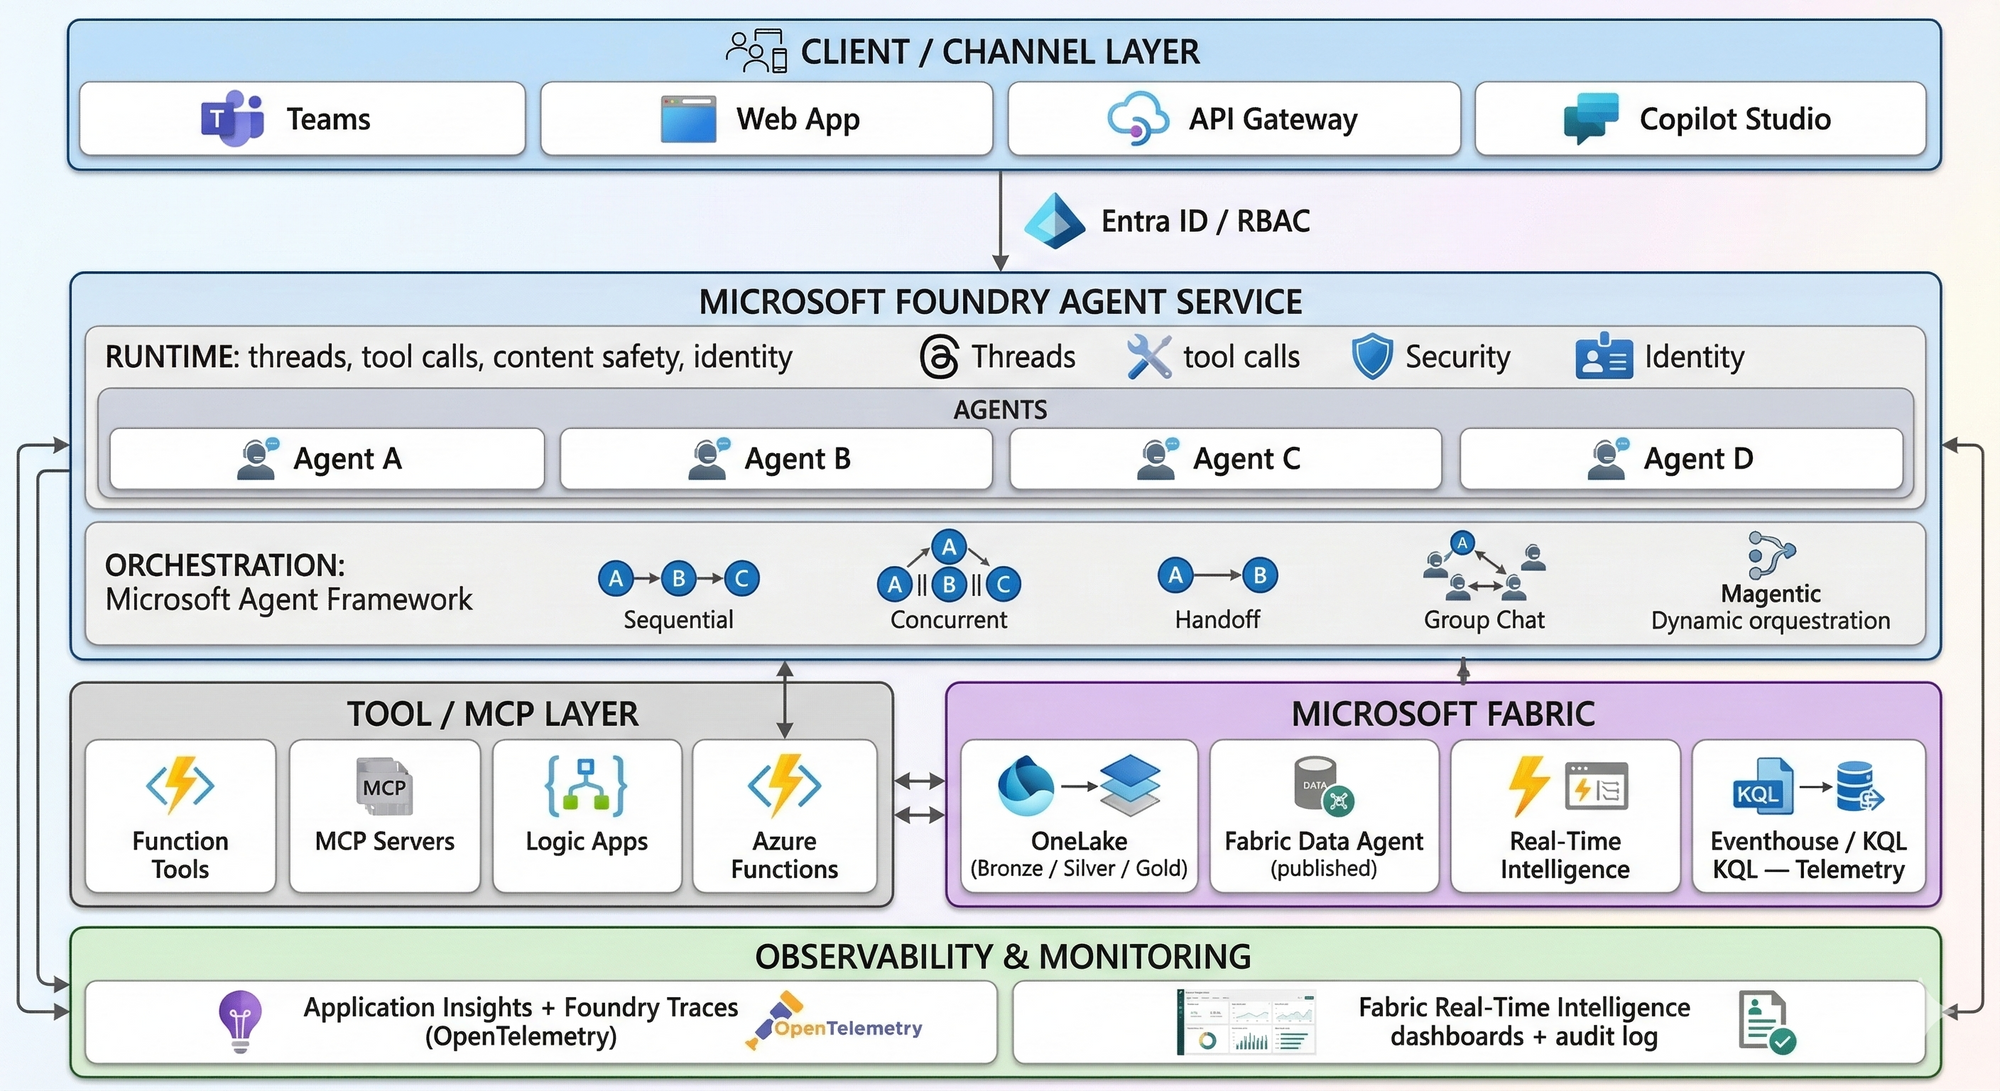Click the Security shield icon
Screen dimensions: 2000x1091
point(1372,357)
